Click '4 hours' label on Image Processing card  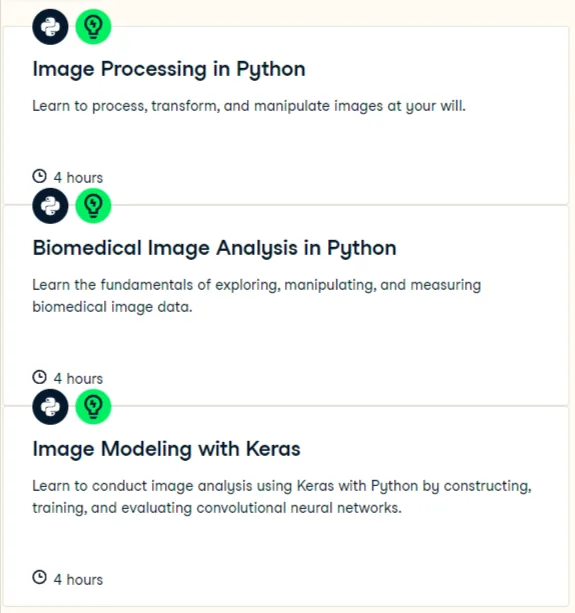tap(78, 177)
